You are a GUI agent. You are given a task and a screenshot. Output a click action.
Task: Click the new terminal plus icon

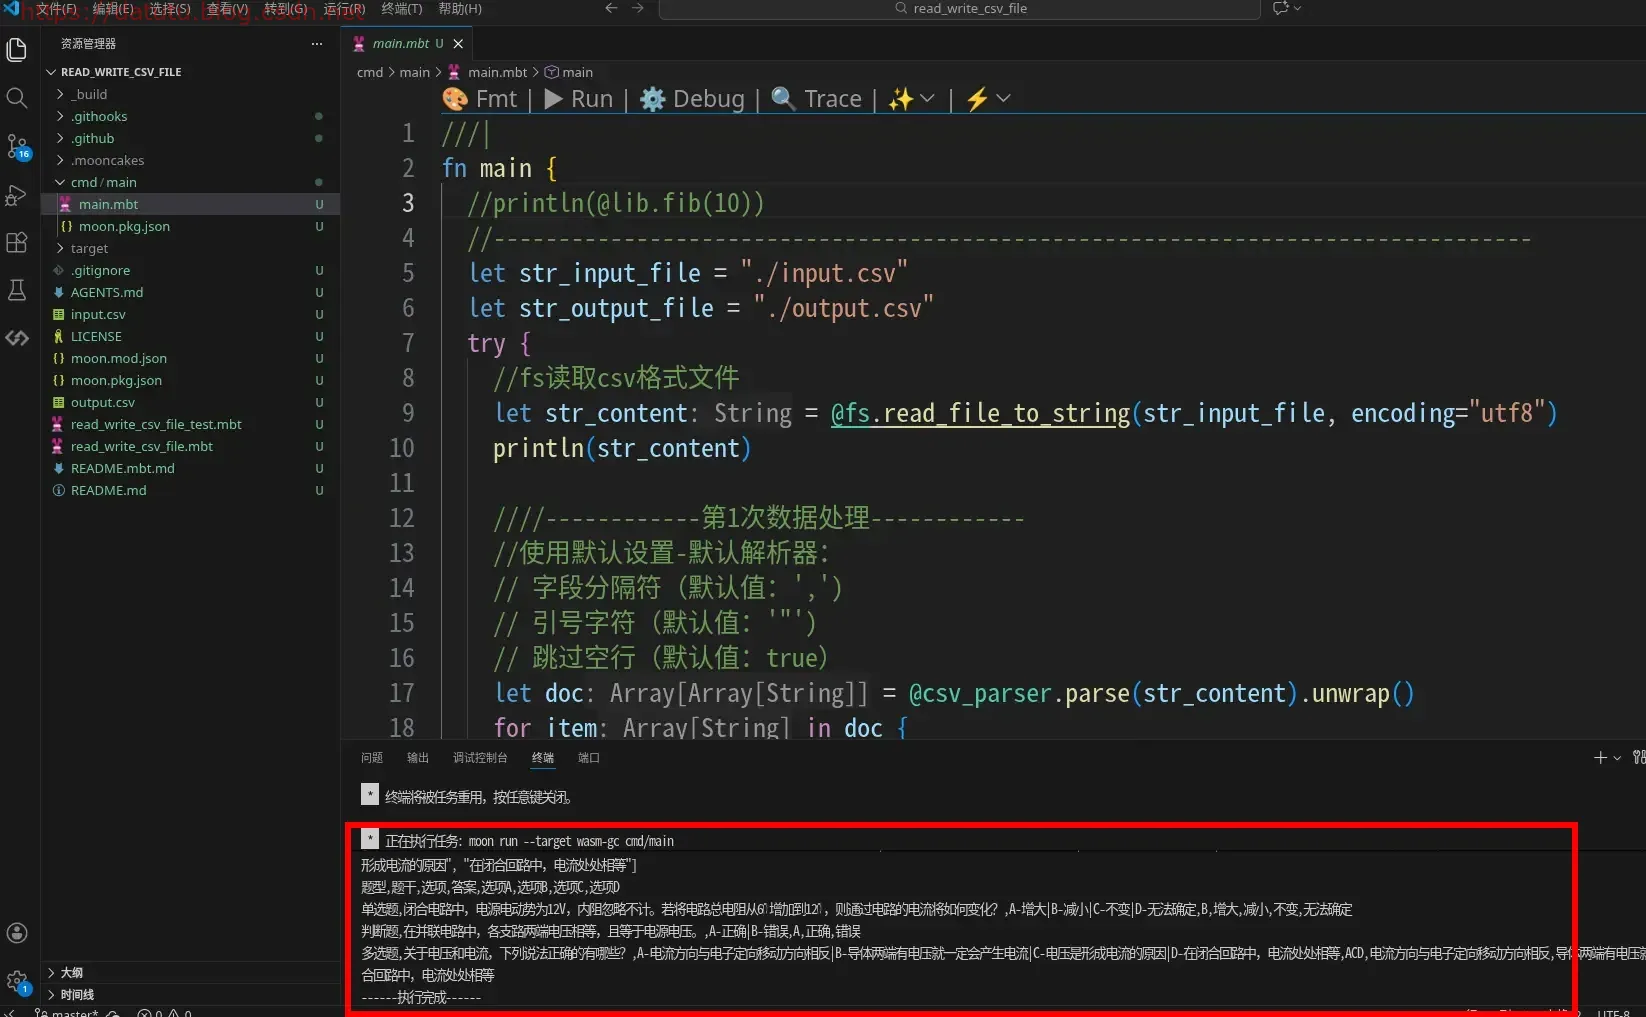pos(1600,758)
